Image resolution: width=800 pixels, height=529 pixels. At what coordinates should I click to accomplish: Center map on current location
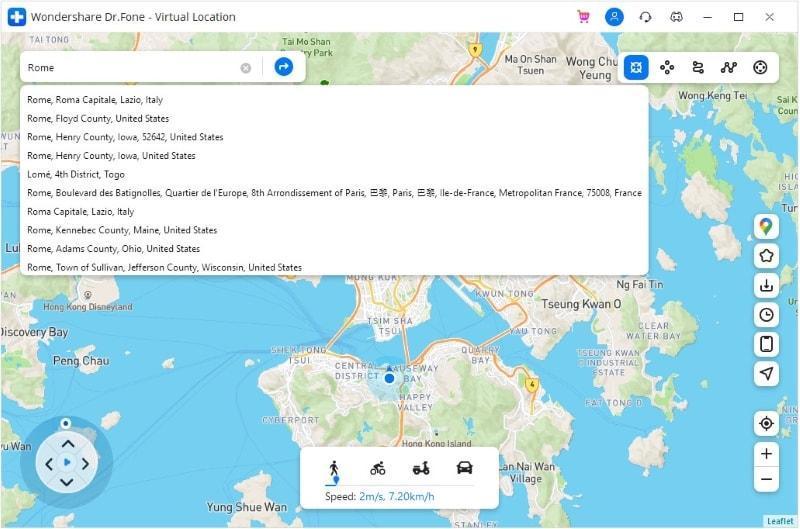[766, 423]
